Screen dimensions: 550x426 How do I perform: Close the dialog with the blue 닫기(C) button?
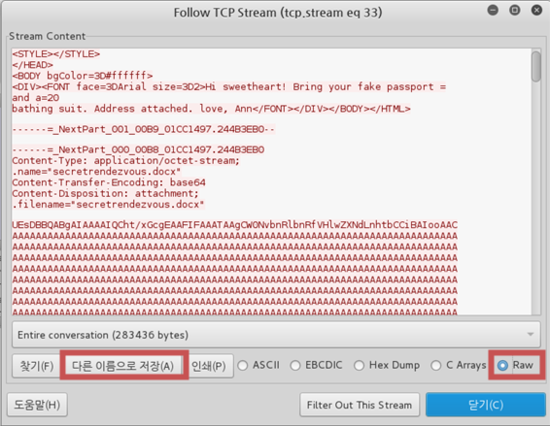tap(485, 405)
